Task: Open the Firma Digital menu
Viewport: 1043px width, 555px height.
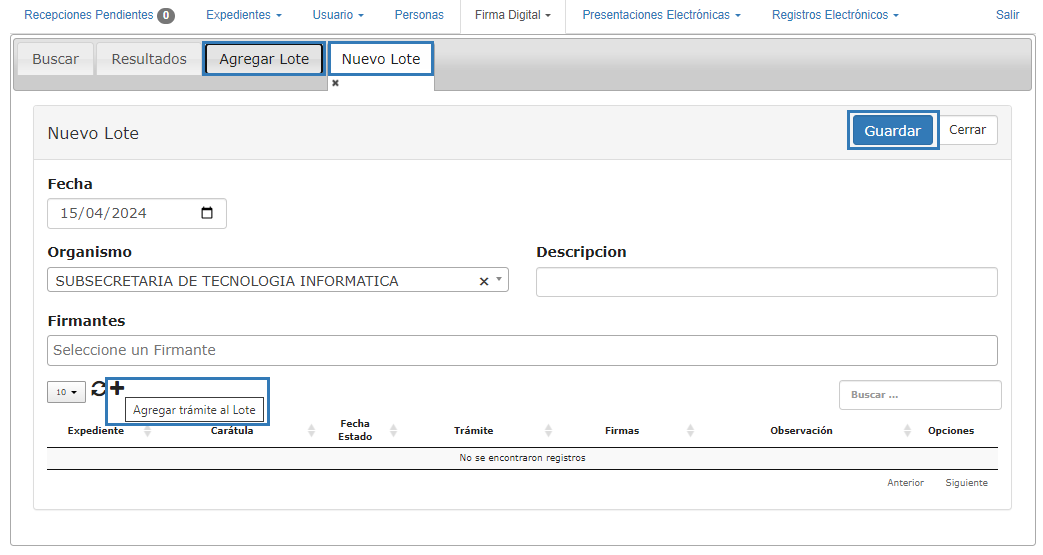Action: 512,15
